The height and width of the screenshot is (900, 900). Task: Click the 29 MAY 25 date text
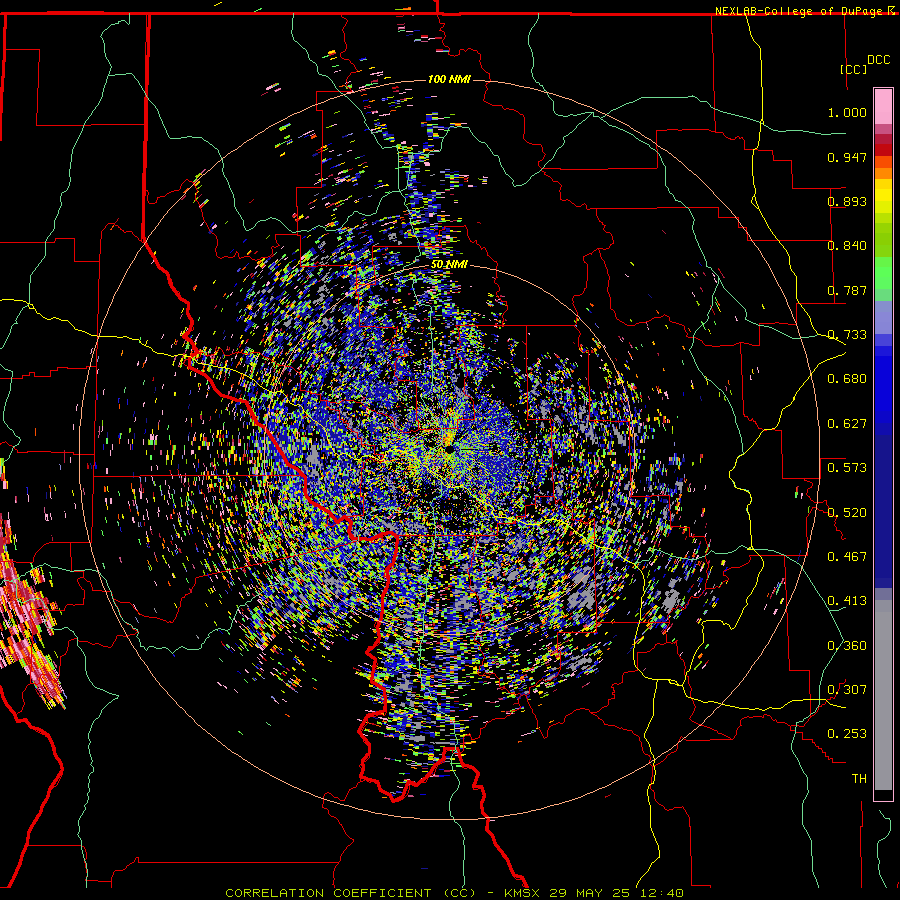[x=589, y=893]
